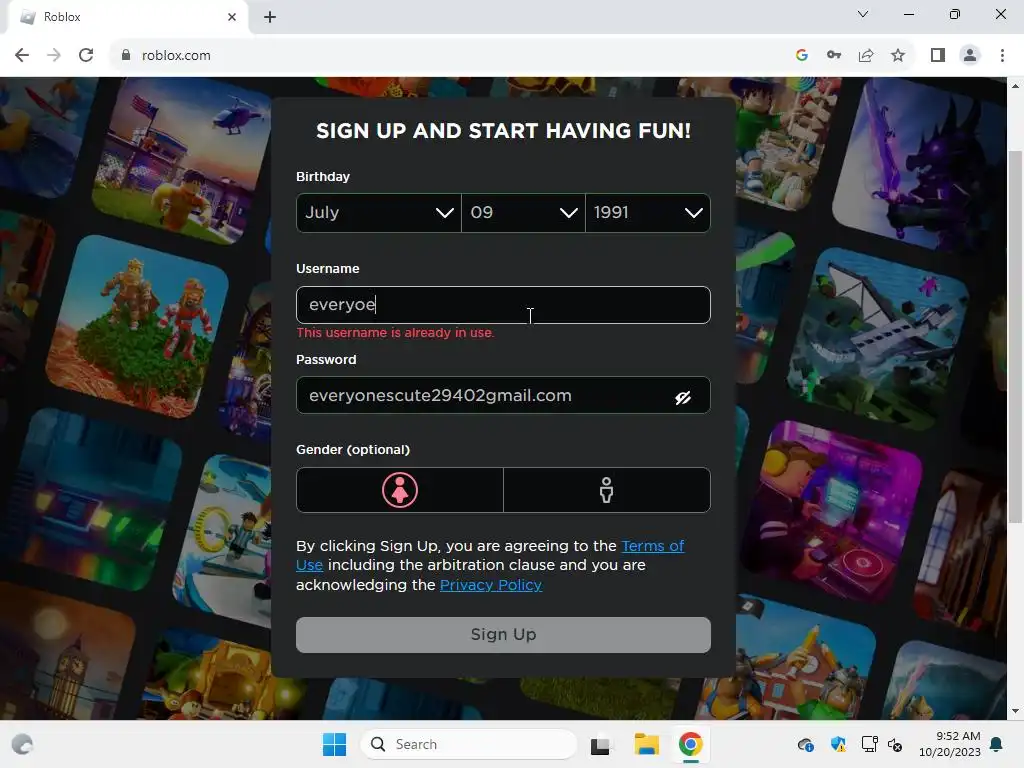The height and width of the screenshot is (768, 1024).
Task: Click the roblox.com address bar
Action: [x=451, y=56]
